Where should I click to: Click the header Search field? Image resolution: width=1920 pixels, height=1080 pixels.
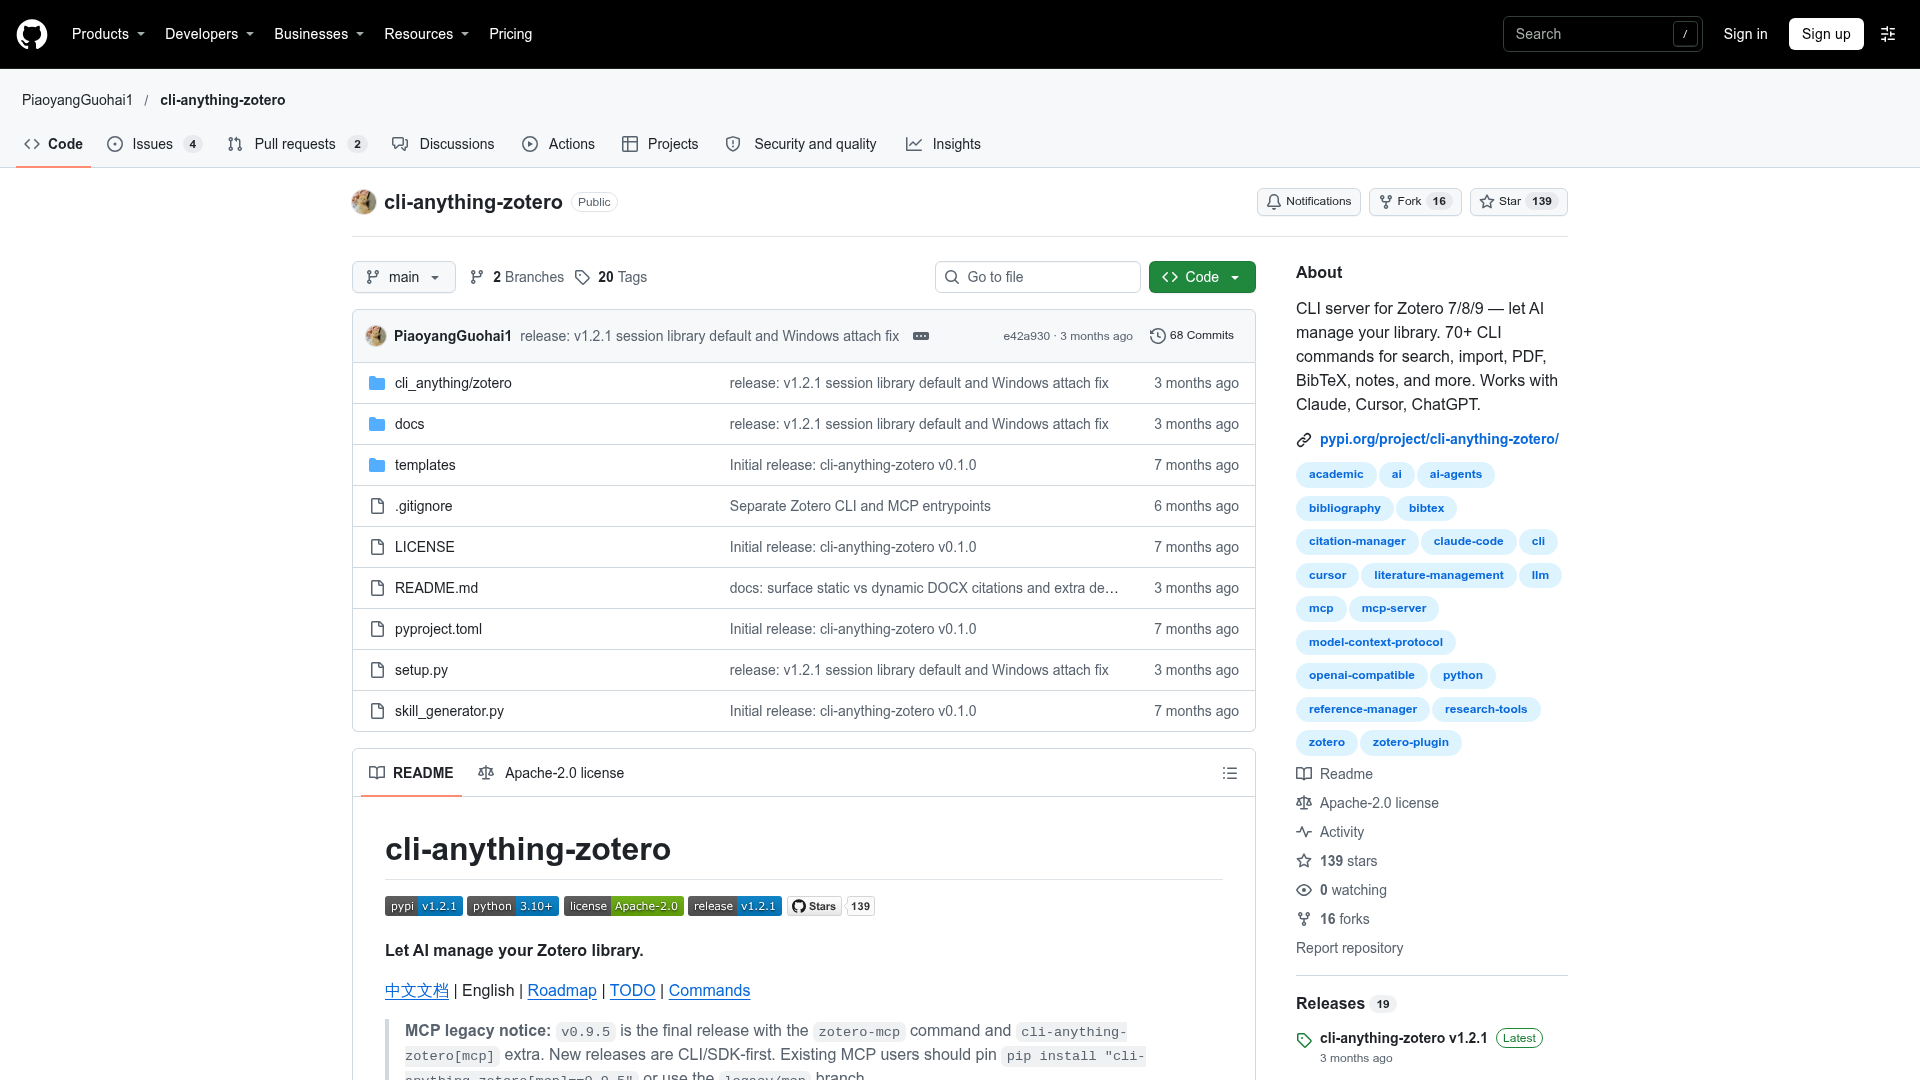click(x=1602, y=34)
